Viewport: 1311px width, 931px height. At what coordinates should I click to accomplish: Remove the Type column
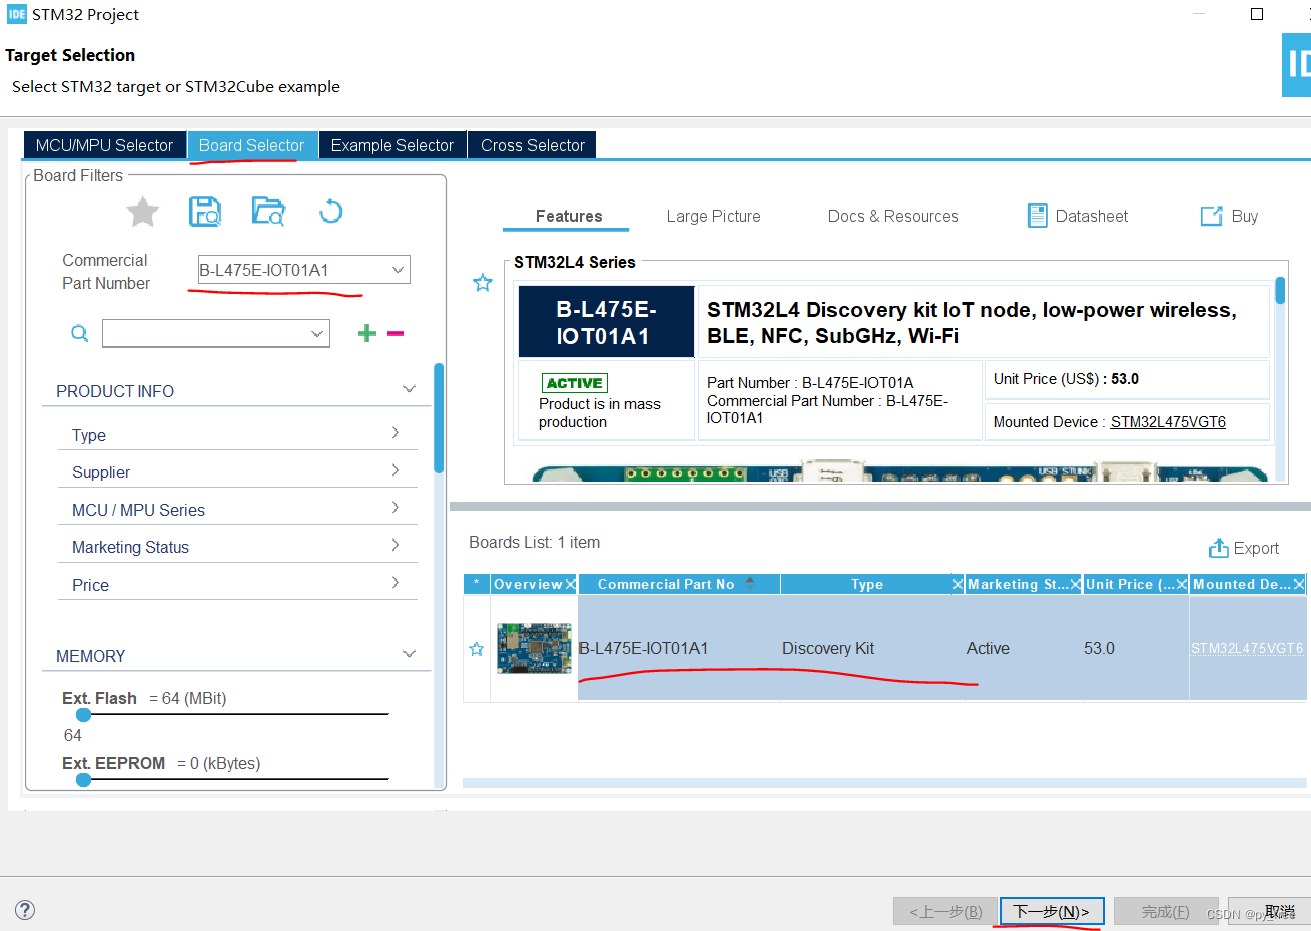[958, 584]
